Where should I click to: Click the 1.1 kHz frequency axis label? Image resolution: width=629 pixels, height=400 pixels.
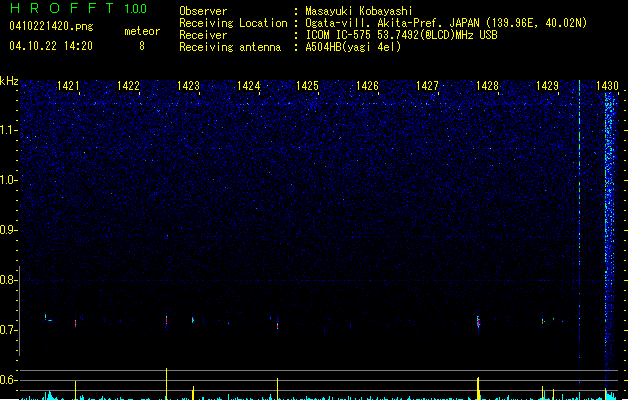tap(8, 130)
